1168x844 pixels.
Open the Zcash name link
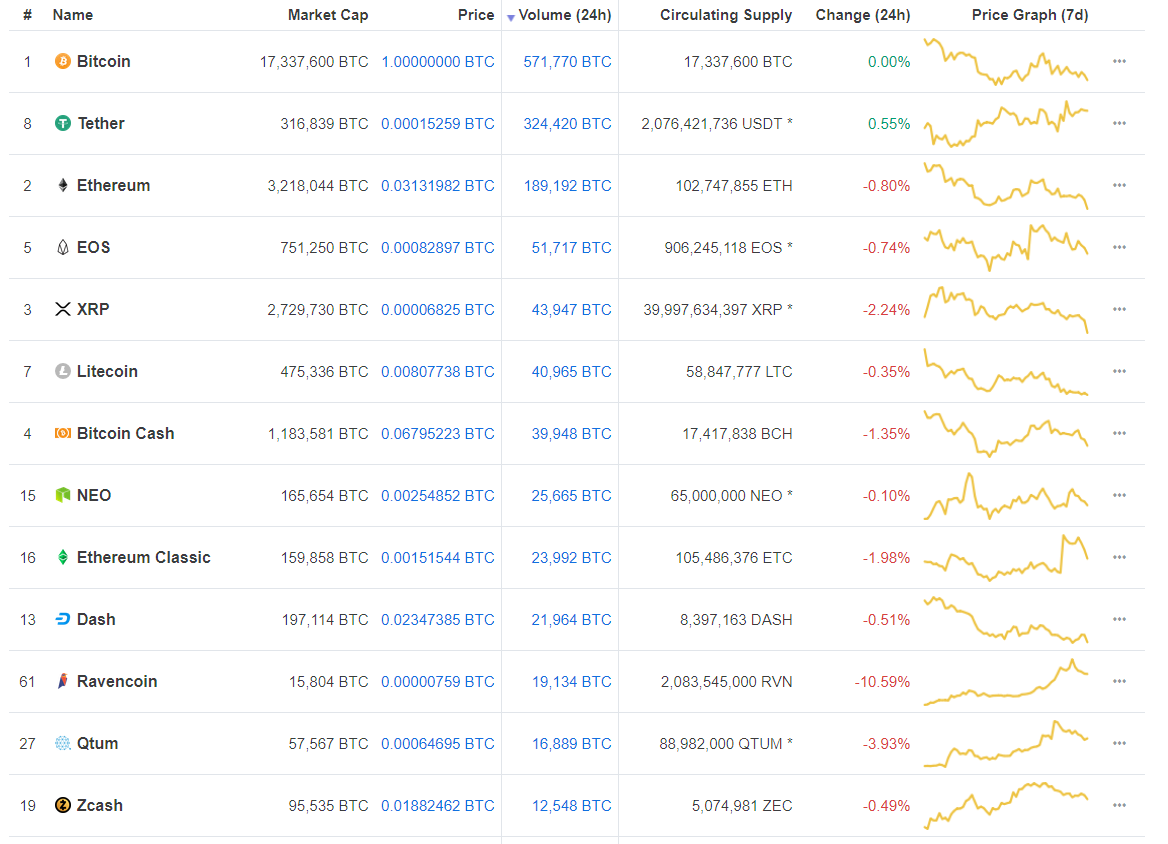click(100, 805)
